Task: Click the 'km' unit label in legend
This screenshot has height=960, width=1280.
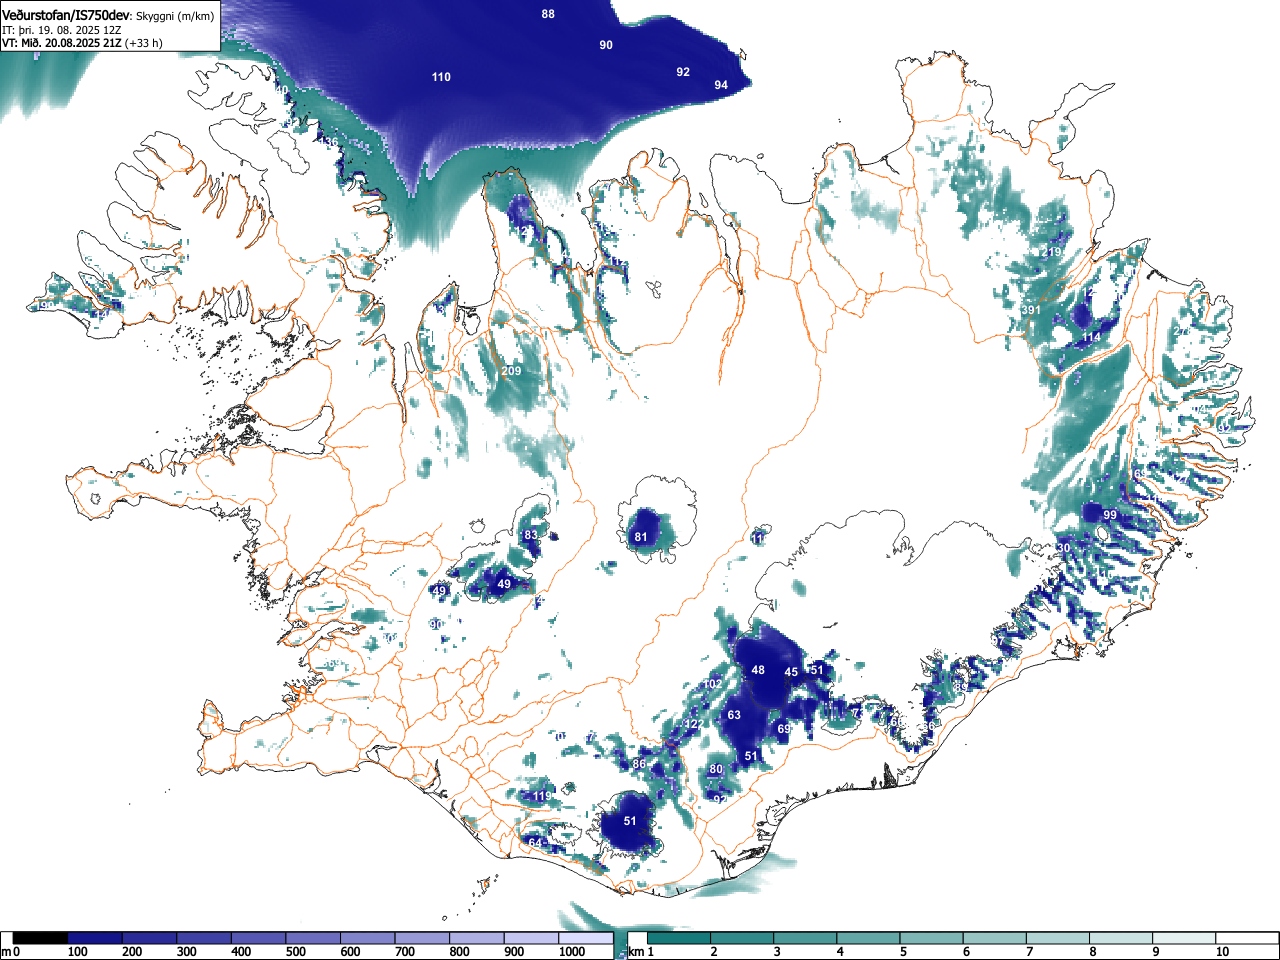Action: (635, 952)
